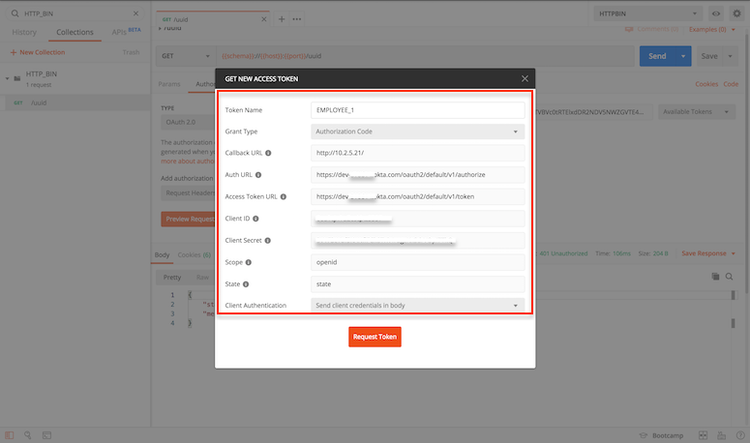Viewport: 750px width, 443px height.
Task: Click help question mark icon in status bar
Action: (740, 435)
